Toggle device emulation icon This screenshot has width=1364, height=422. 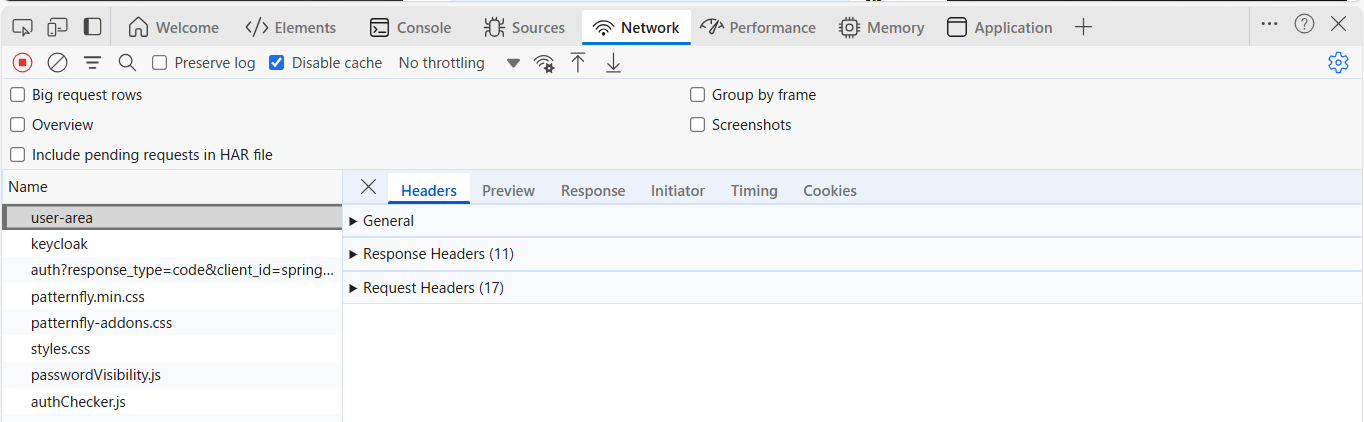(x=58, y=27)
